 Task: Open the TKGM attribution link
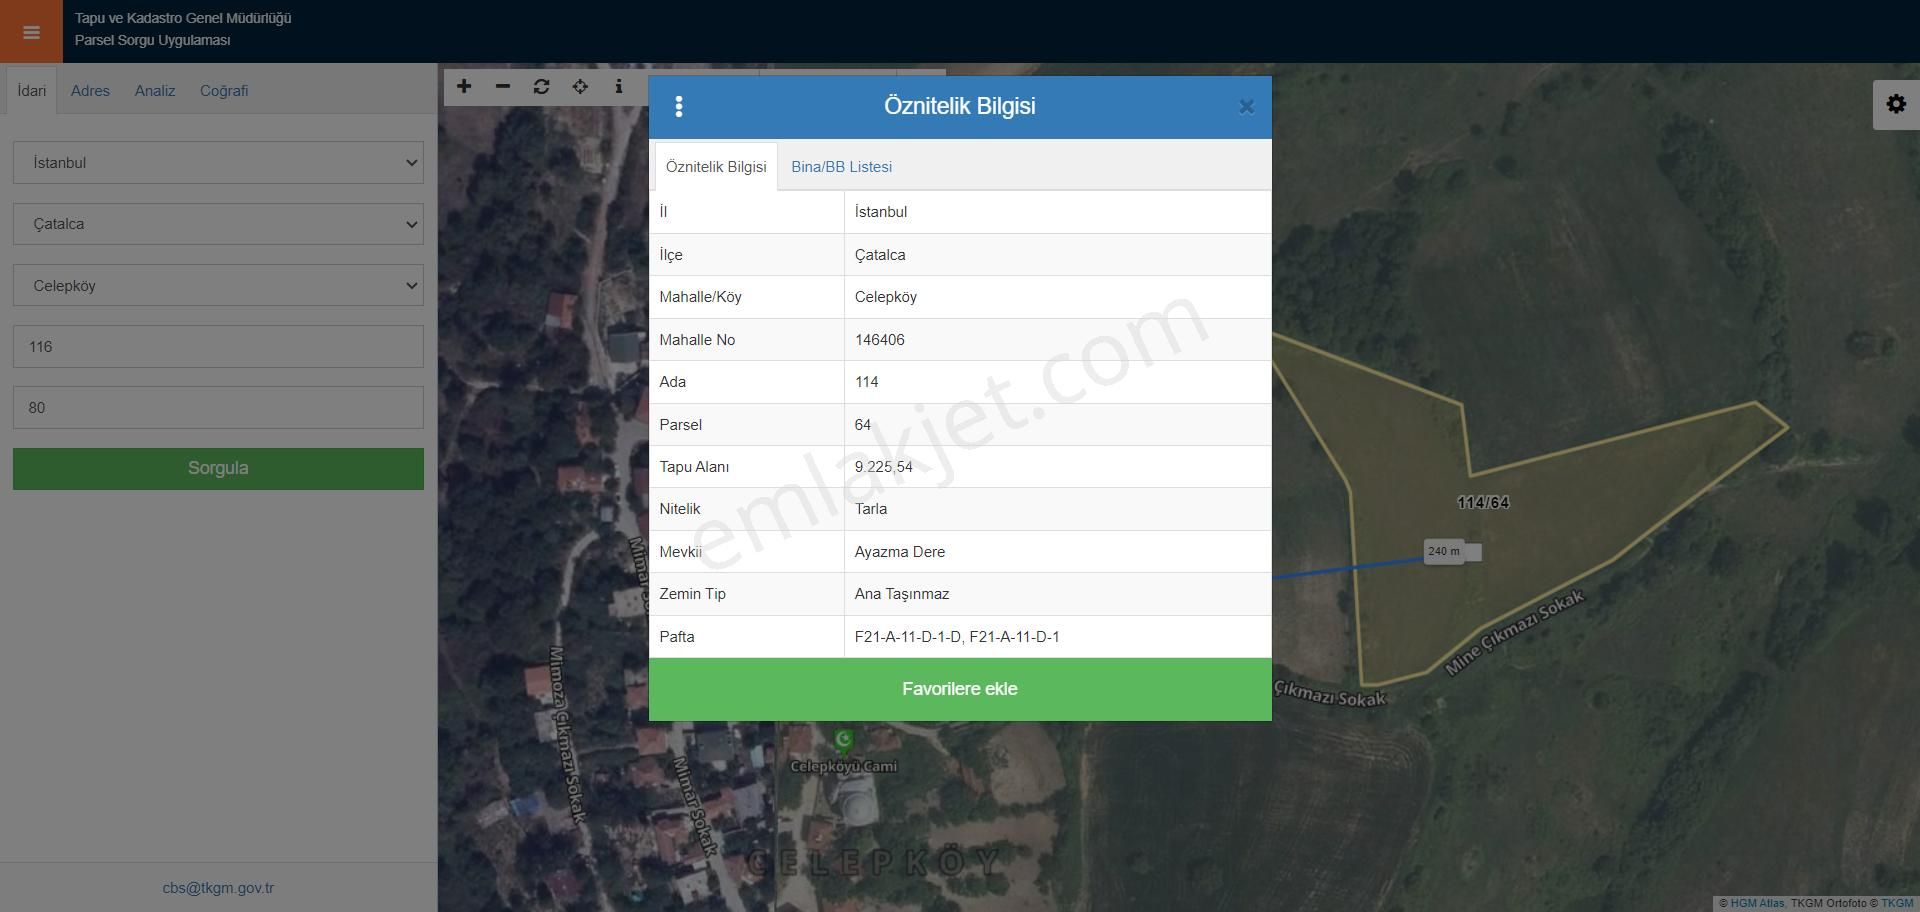pos(1897,903)
